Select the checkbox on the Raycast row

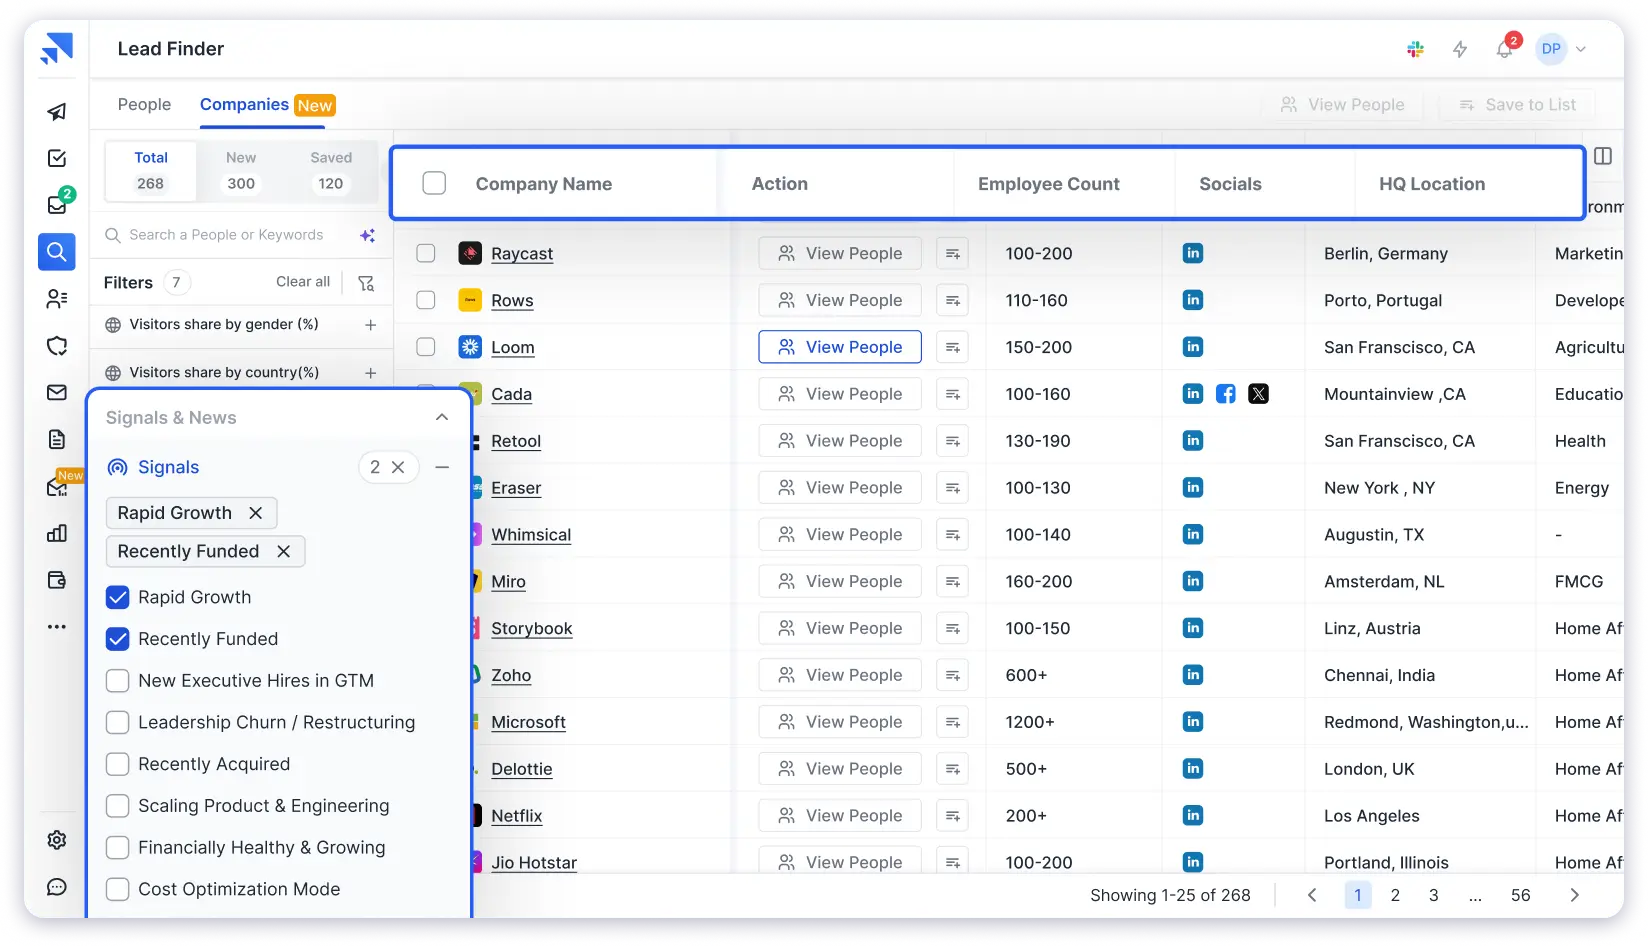[425, 253]
